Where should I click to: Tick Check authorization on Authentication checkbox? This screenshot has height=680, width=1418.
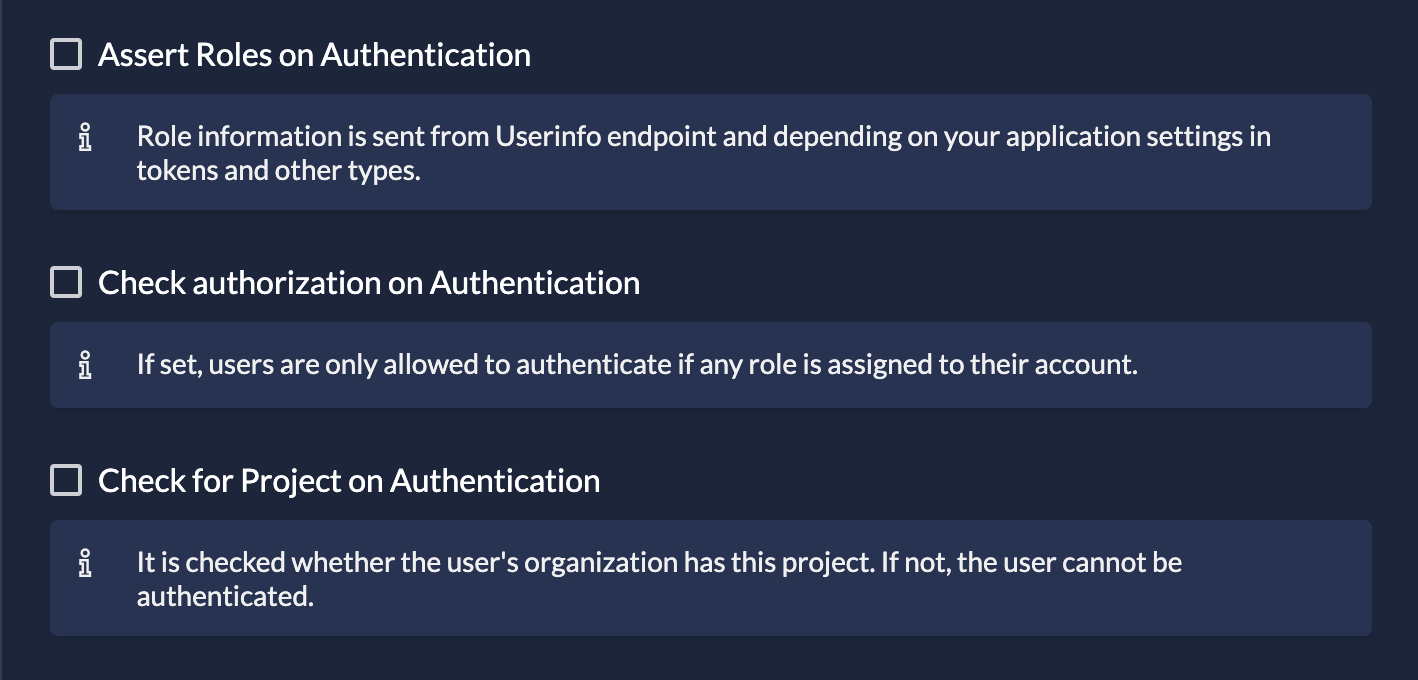pos(66,283)
